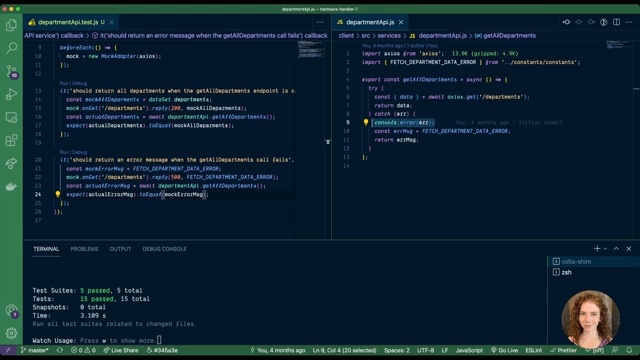640x360 pixels.
Task: Toggle Prettier formatter in status bar
Action: coord(564,350)
